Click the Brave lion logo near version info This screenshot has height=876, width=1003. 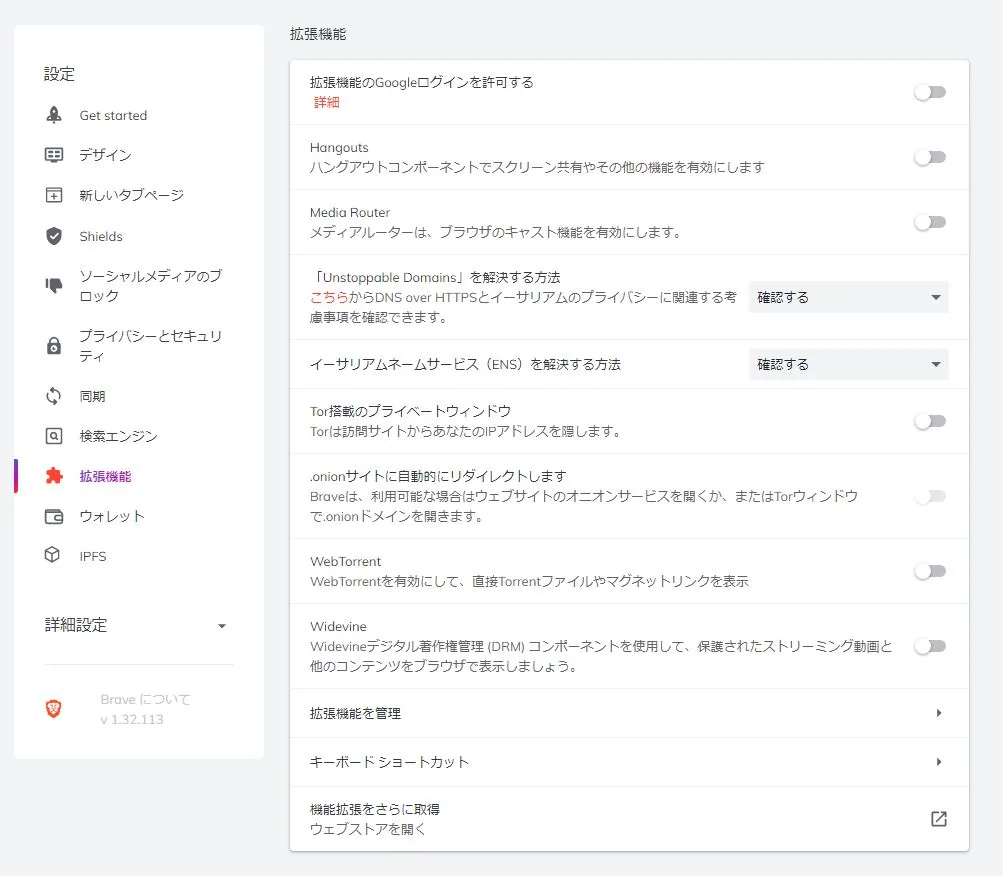pyautogui.click(x=55, y=708)
